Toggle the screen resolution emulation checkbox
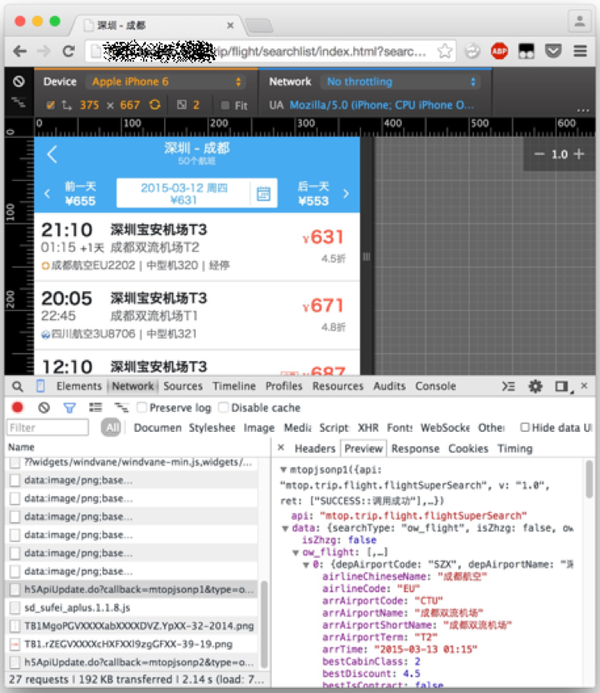Image resolution: width=600 pixels, height=693 pixels. coord(50,105)
